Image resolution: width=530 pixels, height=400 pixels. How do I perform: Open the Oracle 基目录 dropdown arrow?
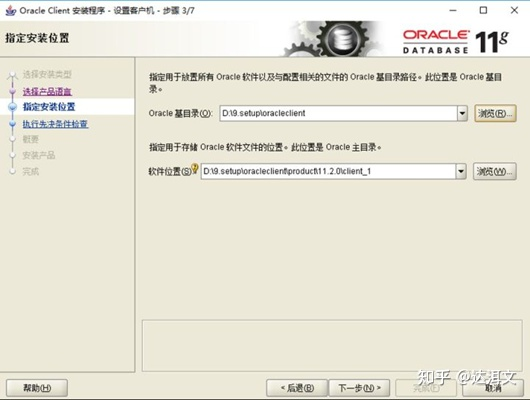pyautogui.click(x=462, y=113)
